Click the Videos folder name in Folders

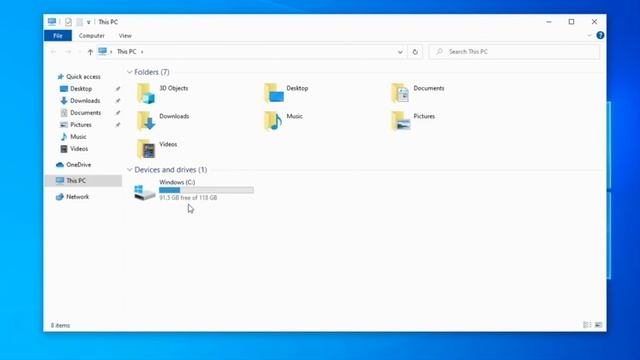(168, 144)
